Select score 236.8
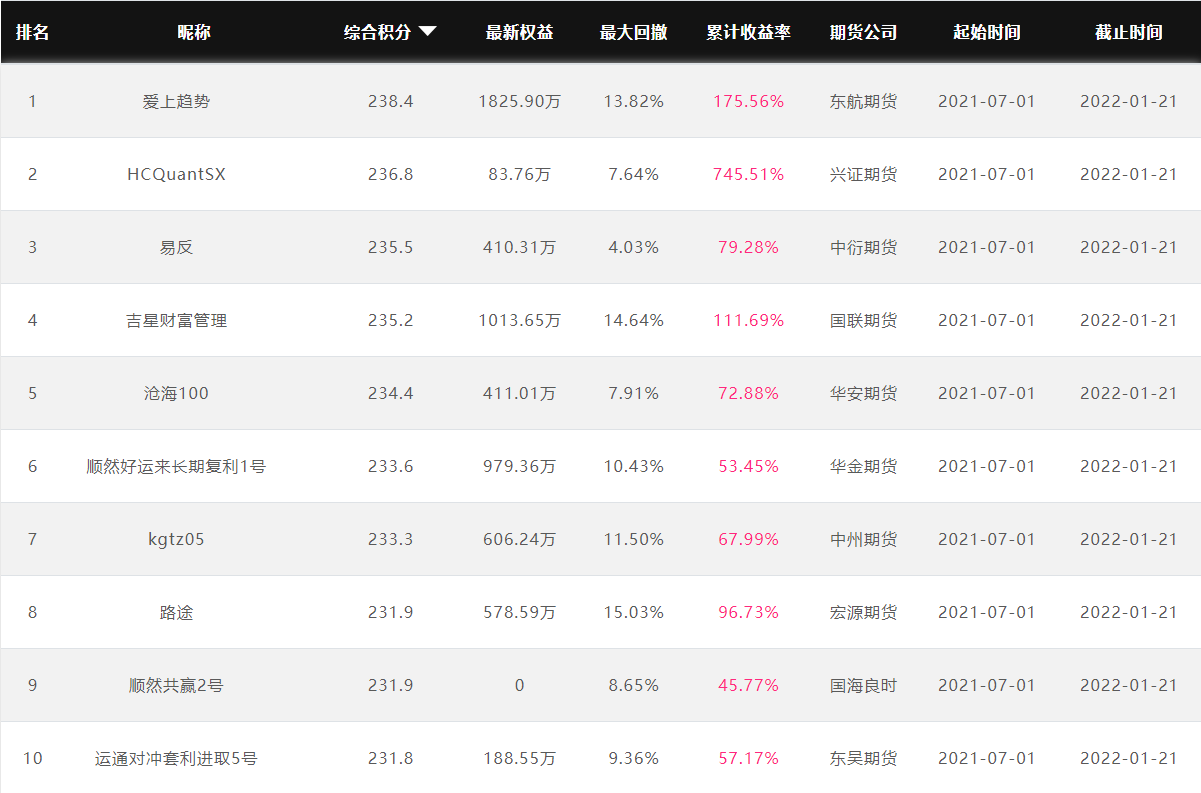 pos(390,174)
